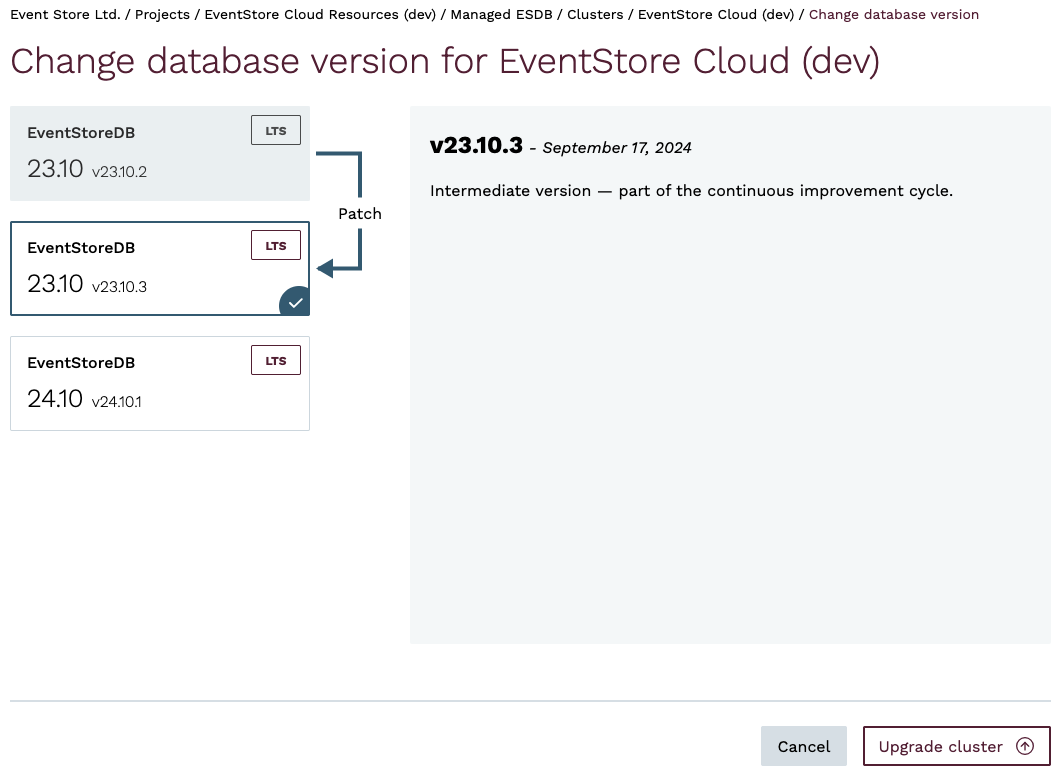Click the LTS badge on the v24.10.1 card
Viewport: 1059px width, 778px height.
[x=275, y=361]
